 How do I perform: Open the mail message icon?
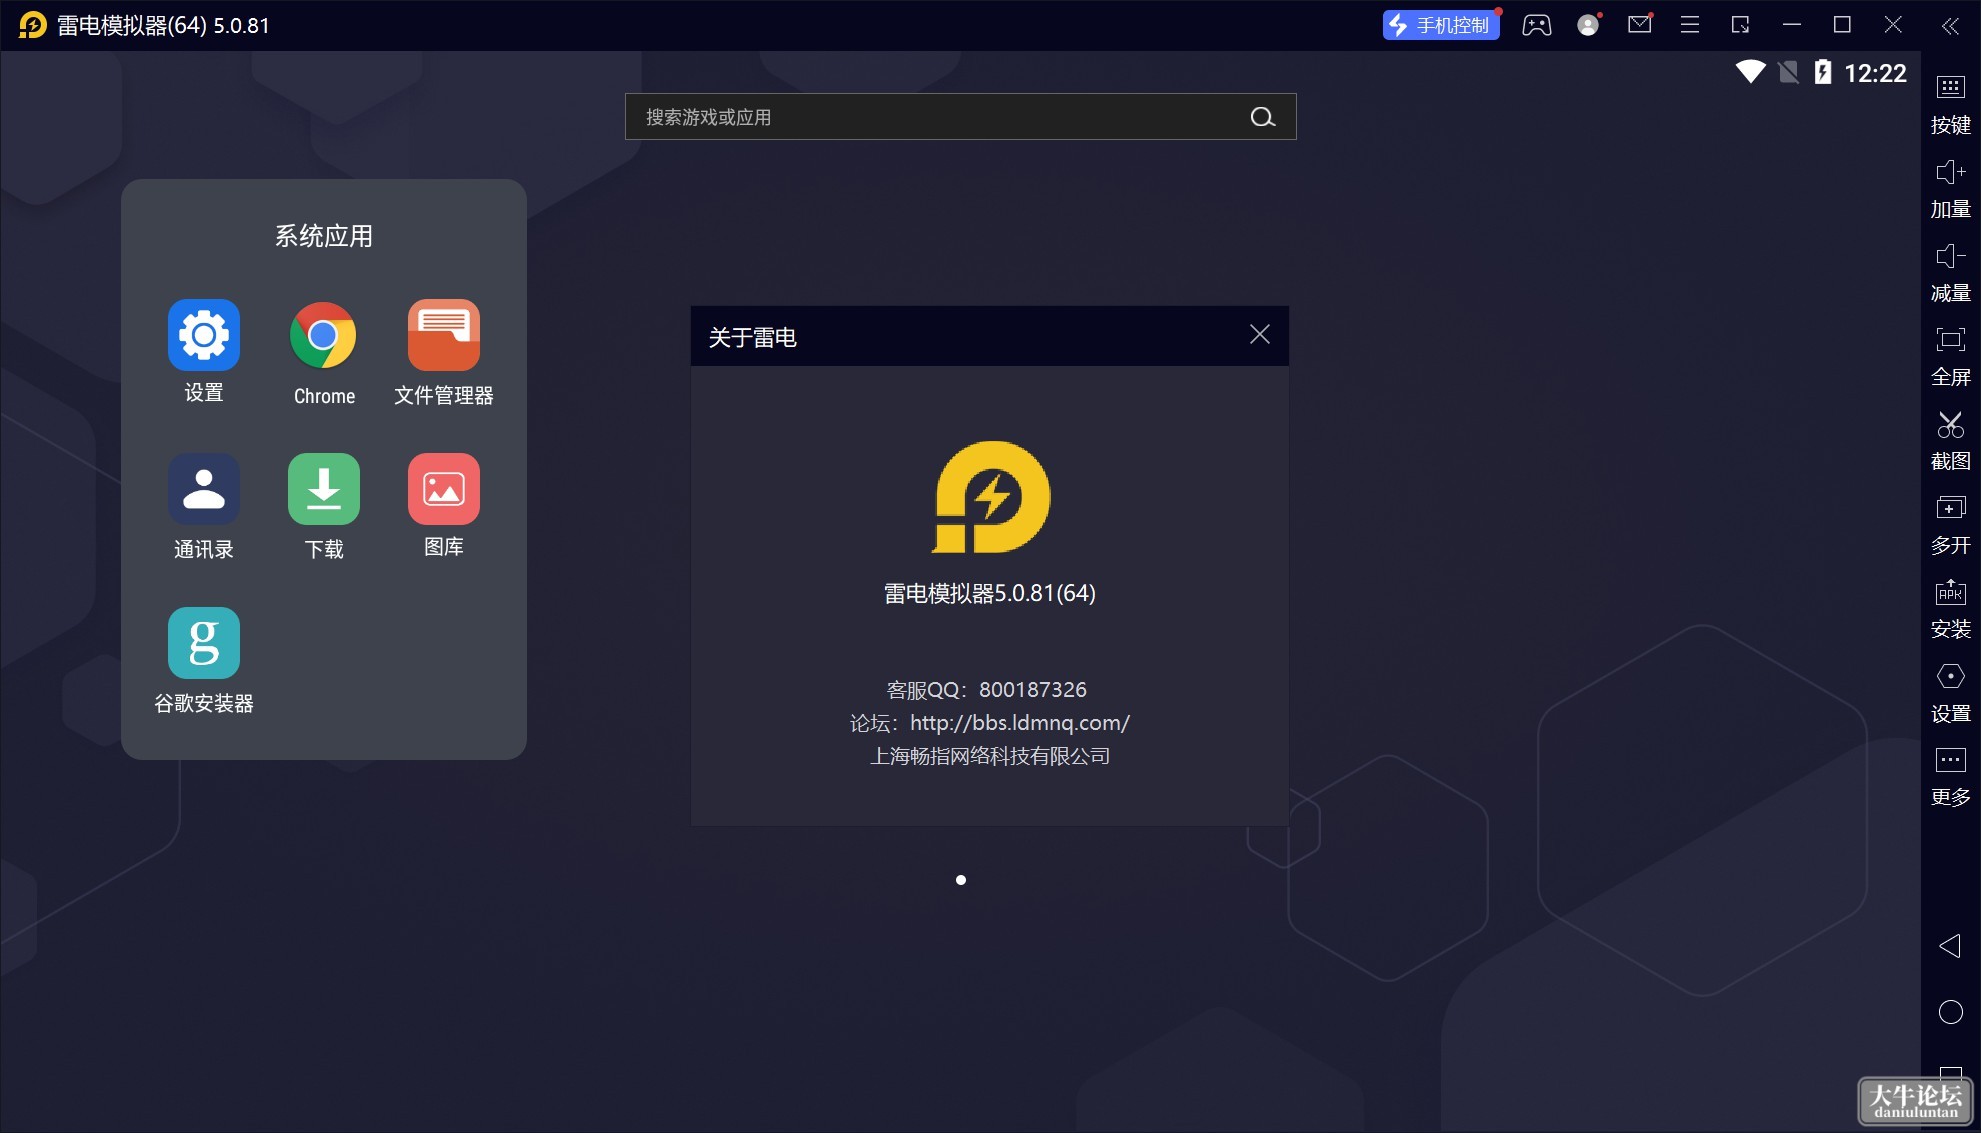1640,24
